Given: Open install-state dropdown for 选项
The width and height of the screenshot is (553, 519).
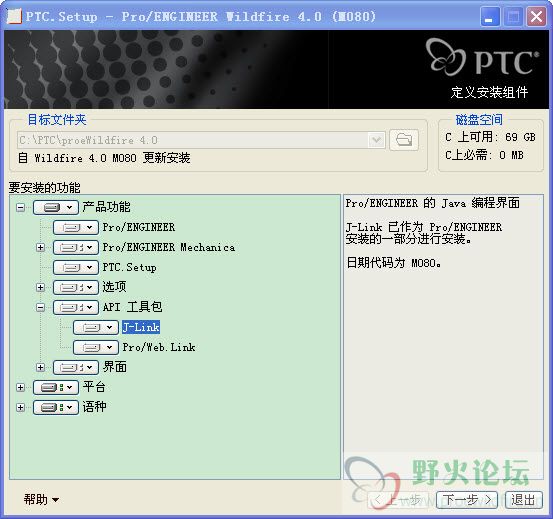Looking at the screenshot, I should pos(76,287).
